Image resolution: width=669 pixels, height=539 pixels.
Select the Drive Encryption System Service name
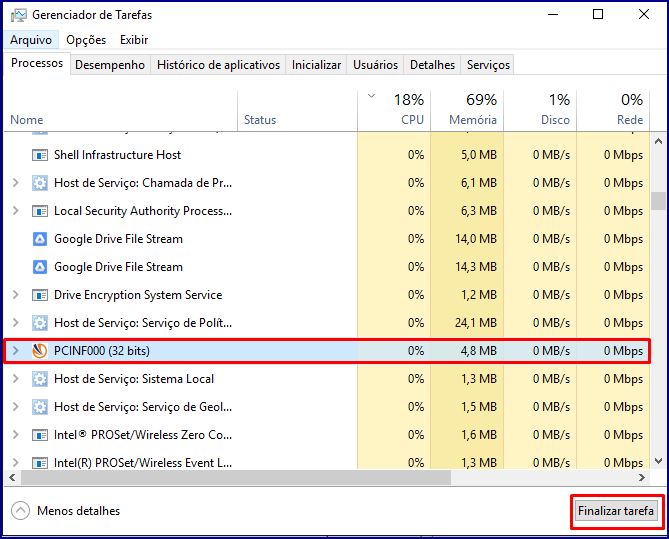pyautogui.click(x=138, y=295)
